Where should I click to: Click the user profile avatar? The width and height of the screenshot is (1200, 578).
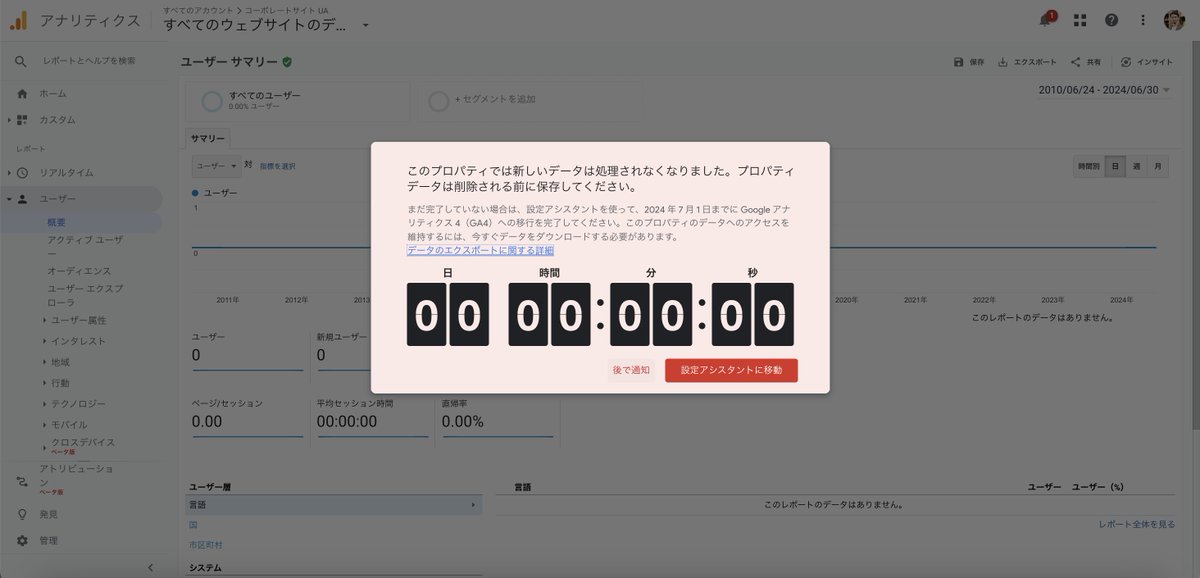(1174, 20)
